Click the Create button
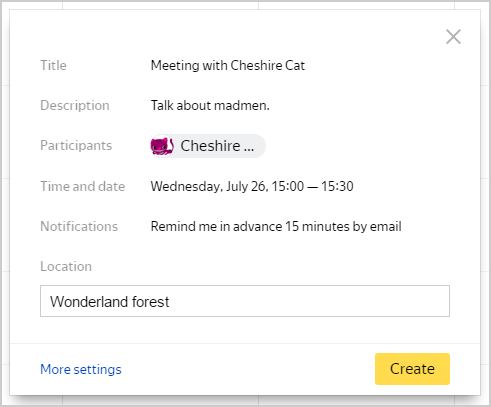 [412, 369]
